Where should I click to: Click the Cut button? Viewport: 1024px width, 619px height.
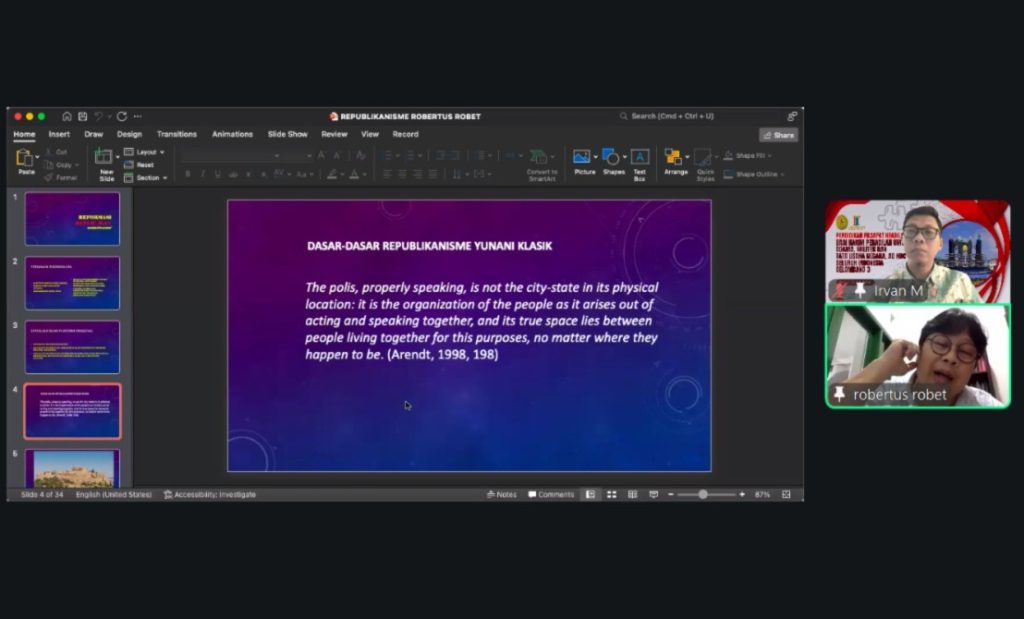pos(57,152)
